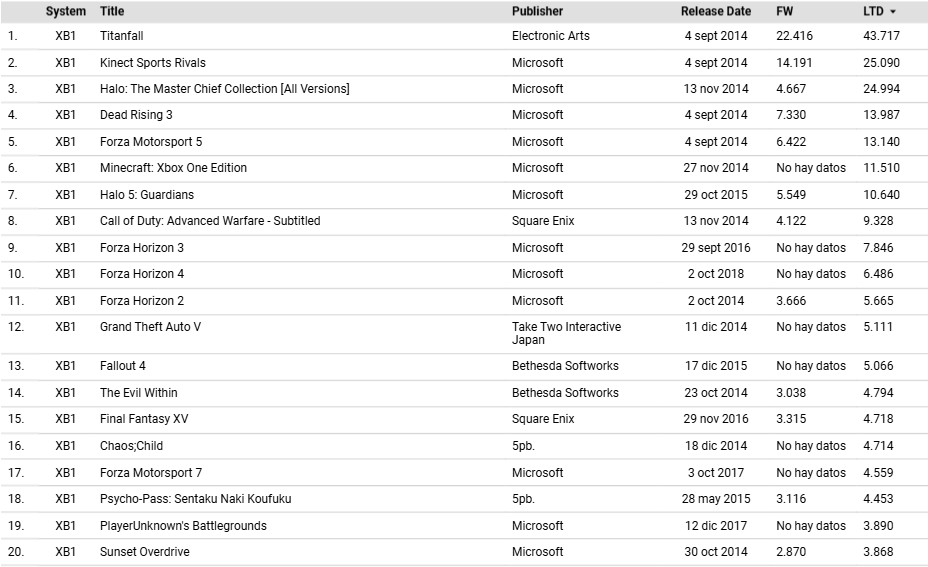Click the FW value 4.667
Image resolution: width=928 pixels, height=567 pixels.
click(791, 89)
